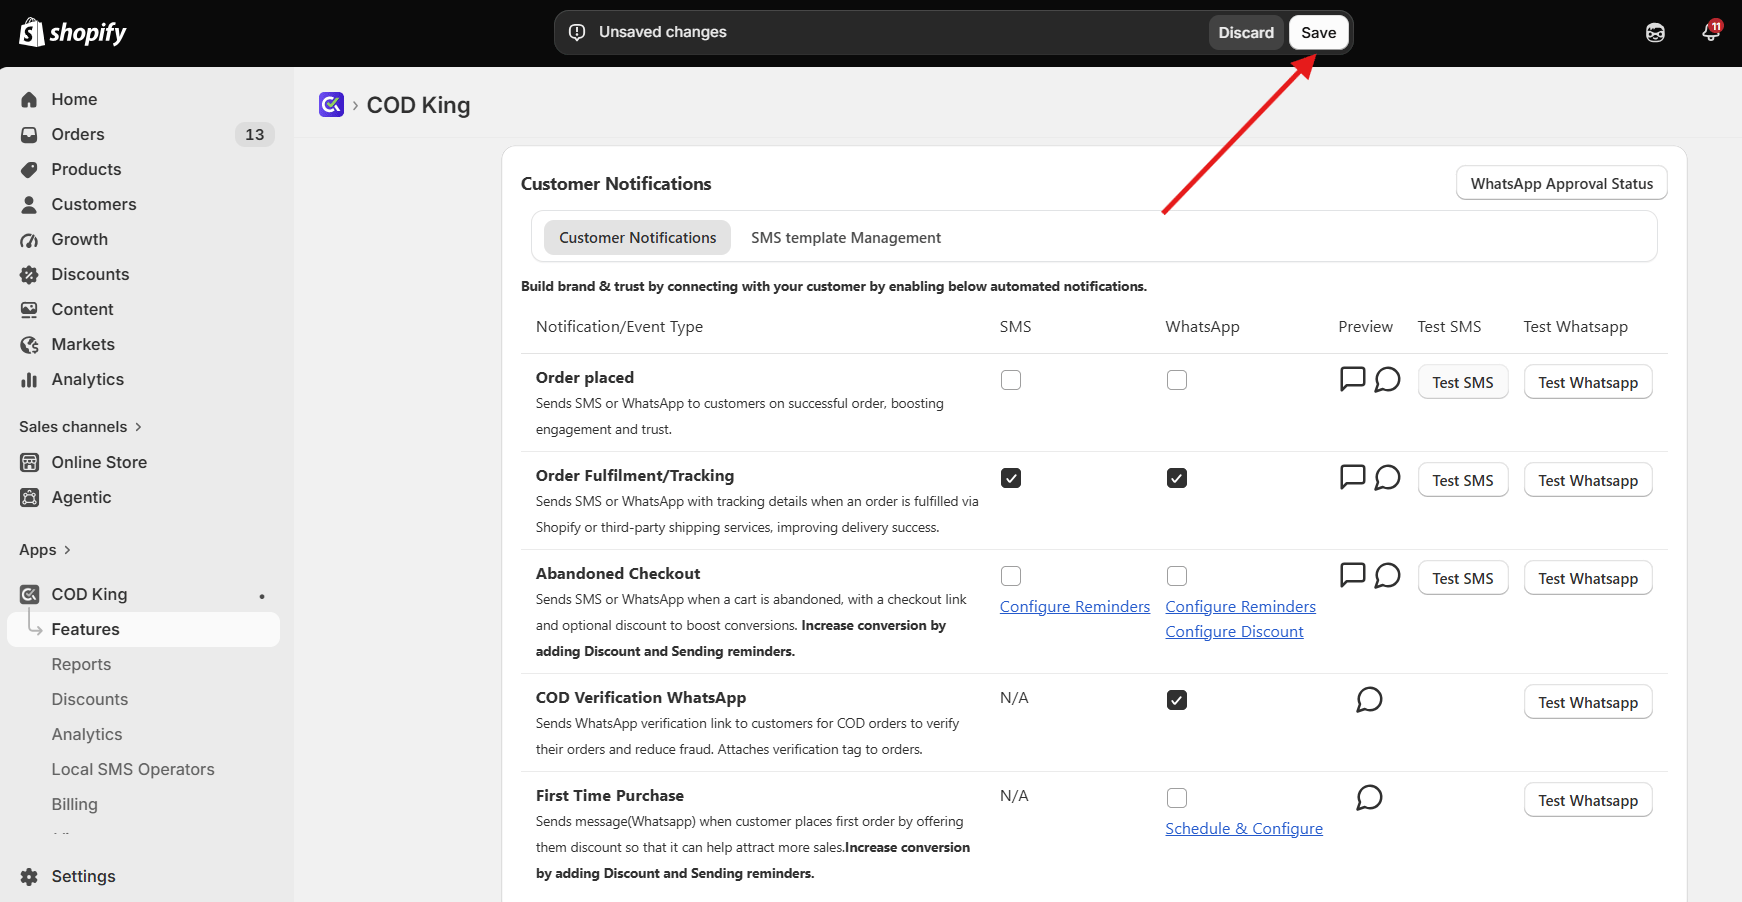Expand the Sales channels section
Viewport: 1742px width, 902px height.
(81, 427)
